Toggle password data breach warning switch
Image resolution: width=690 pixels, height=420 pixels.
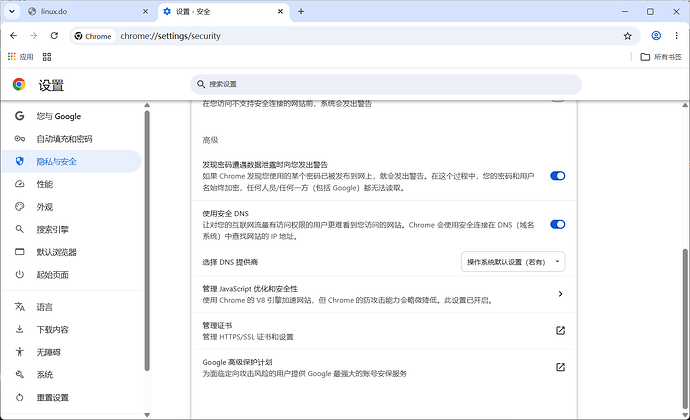click(x=558, y=176)
